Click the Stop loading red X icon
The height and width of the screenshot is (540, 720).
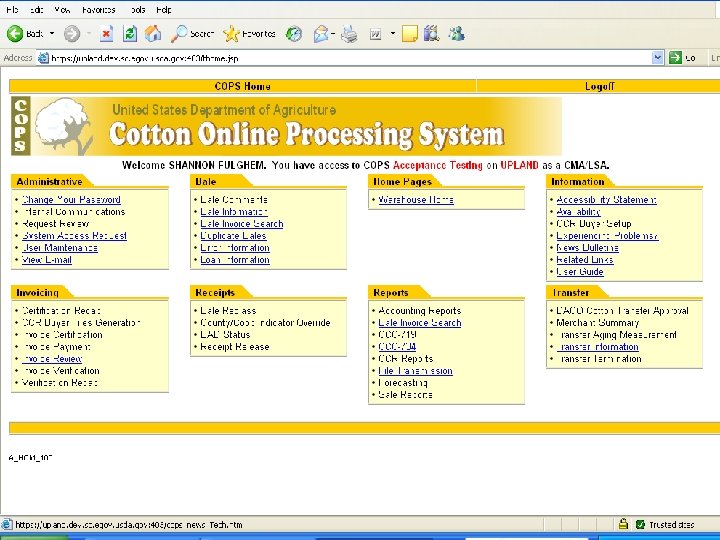tap(108, 33)
